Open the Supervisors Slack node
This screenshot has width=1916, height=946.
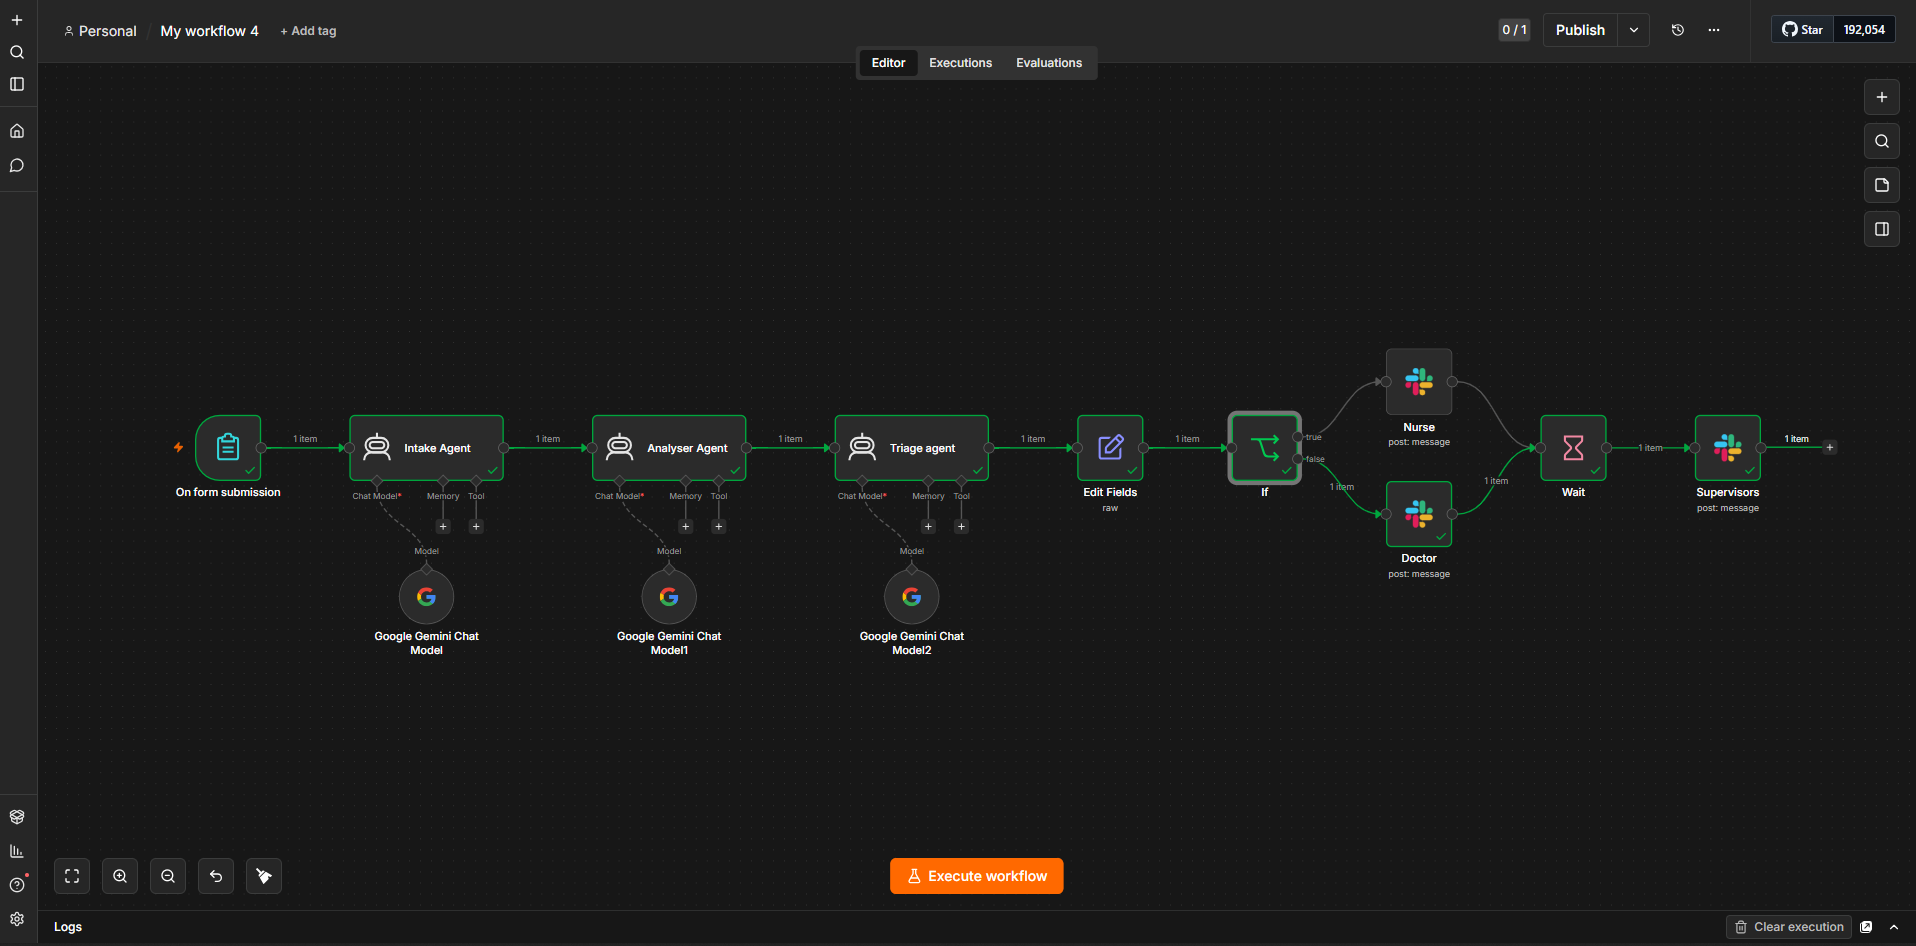tap(1728, 448)
